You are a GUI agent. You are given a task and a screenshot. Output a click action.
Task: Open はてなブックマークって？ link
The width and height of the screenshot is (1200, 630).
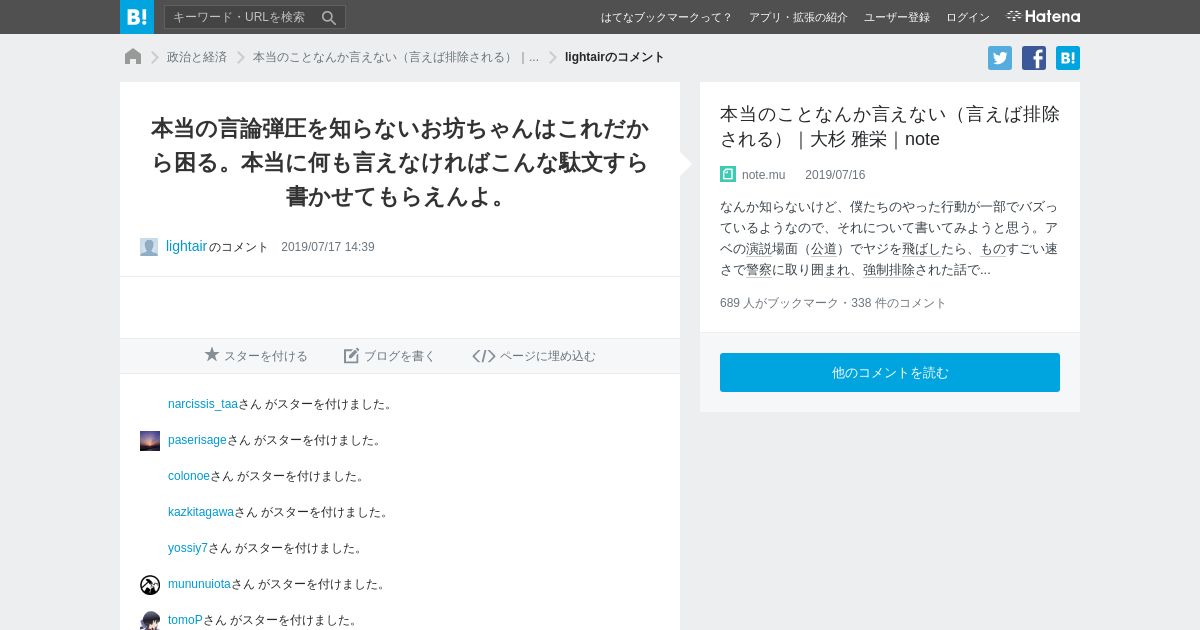click(x=666, y=17)
